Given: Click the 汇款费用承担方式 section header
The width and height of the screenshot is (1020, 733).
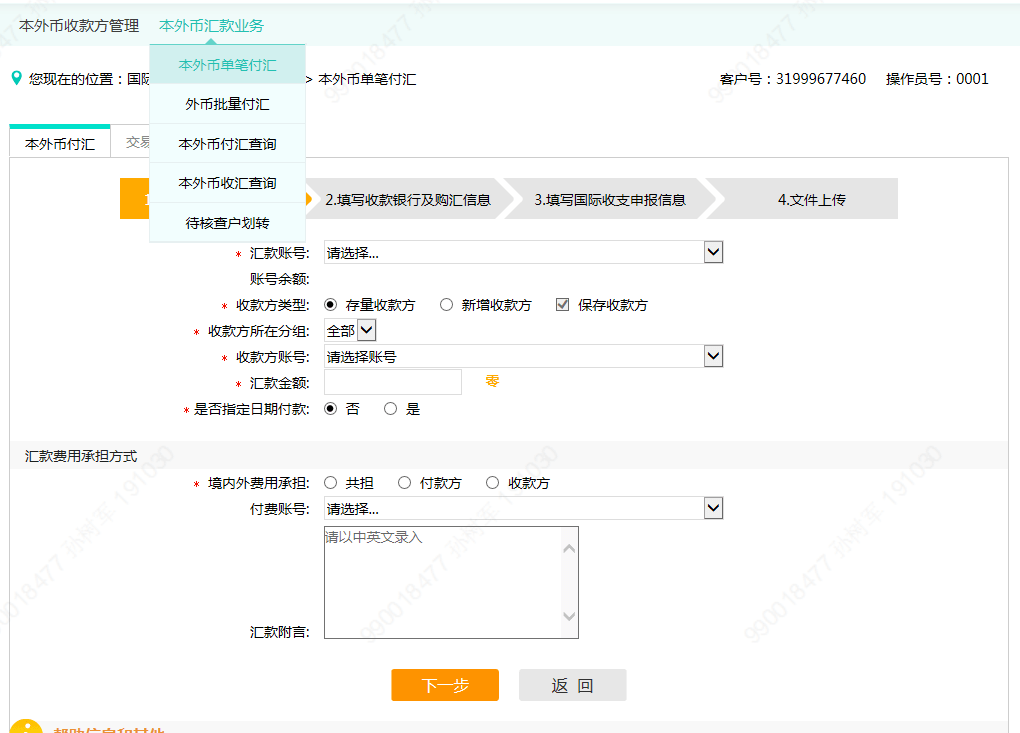Looking at the screenshot, I should (x=81, y=456).
